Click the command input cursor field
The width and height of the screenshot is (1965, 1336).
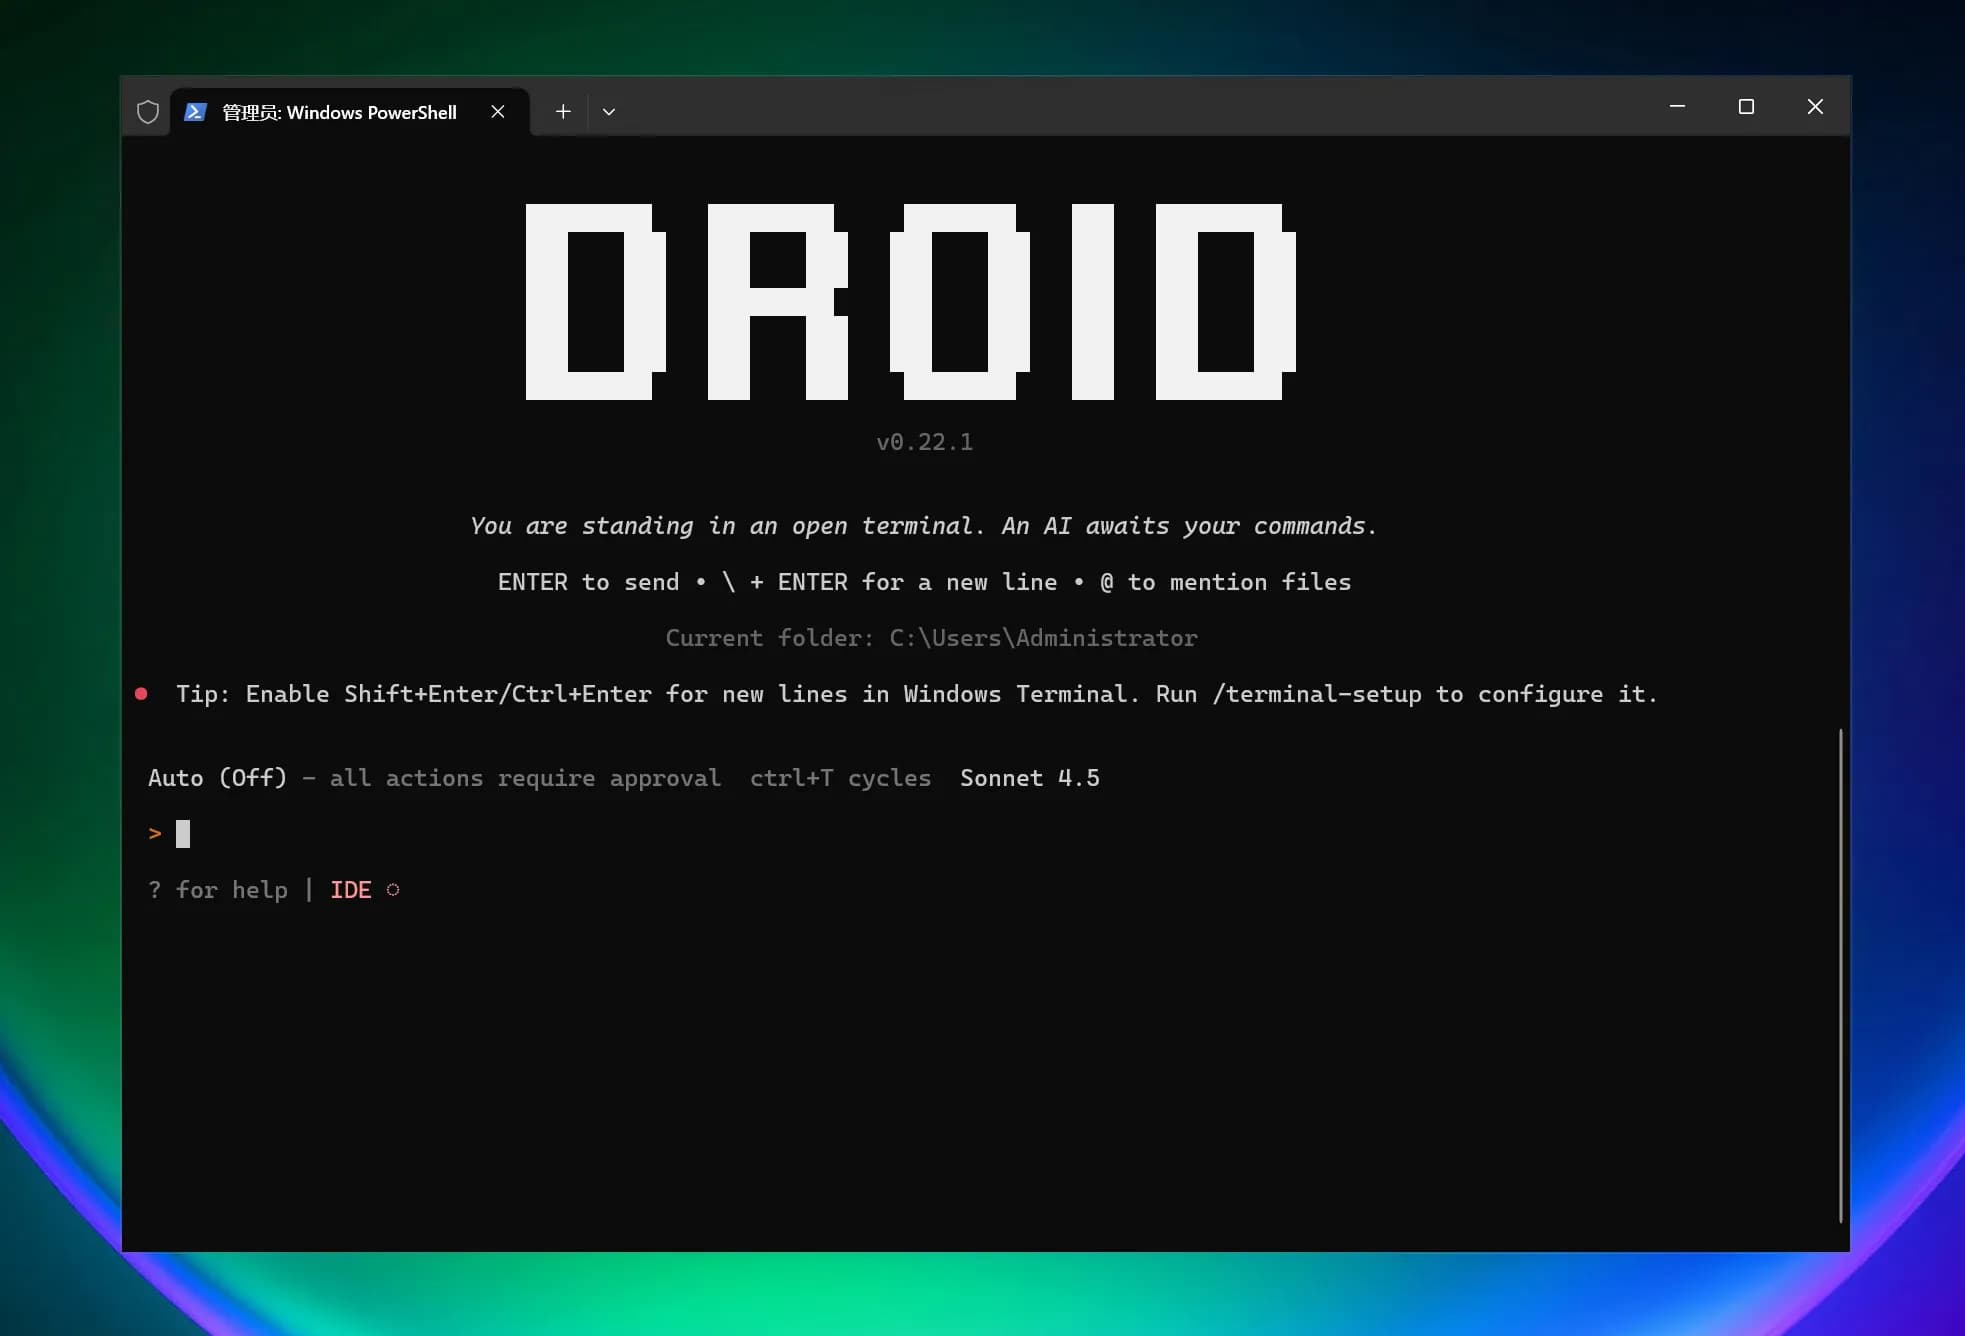click(x=183, y=833)
